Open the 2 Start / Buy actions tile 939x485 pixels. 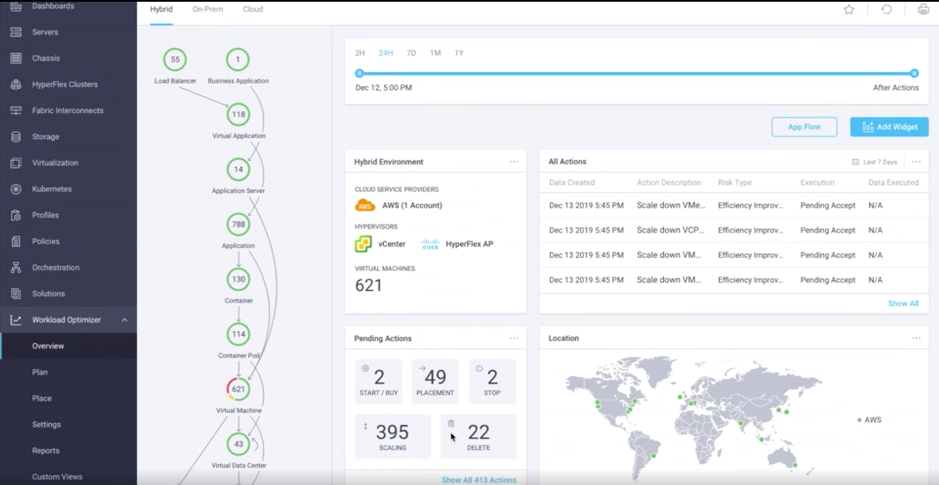(378, 381)
